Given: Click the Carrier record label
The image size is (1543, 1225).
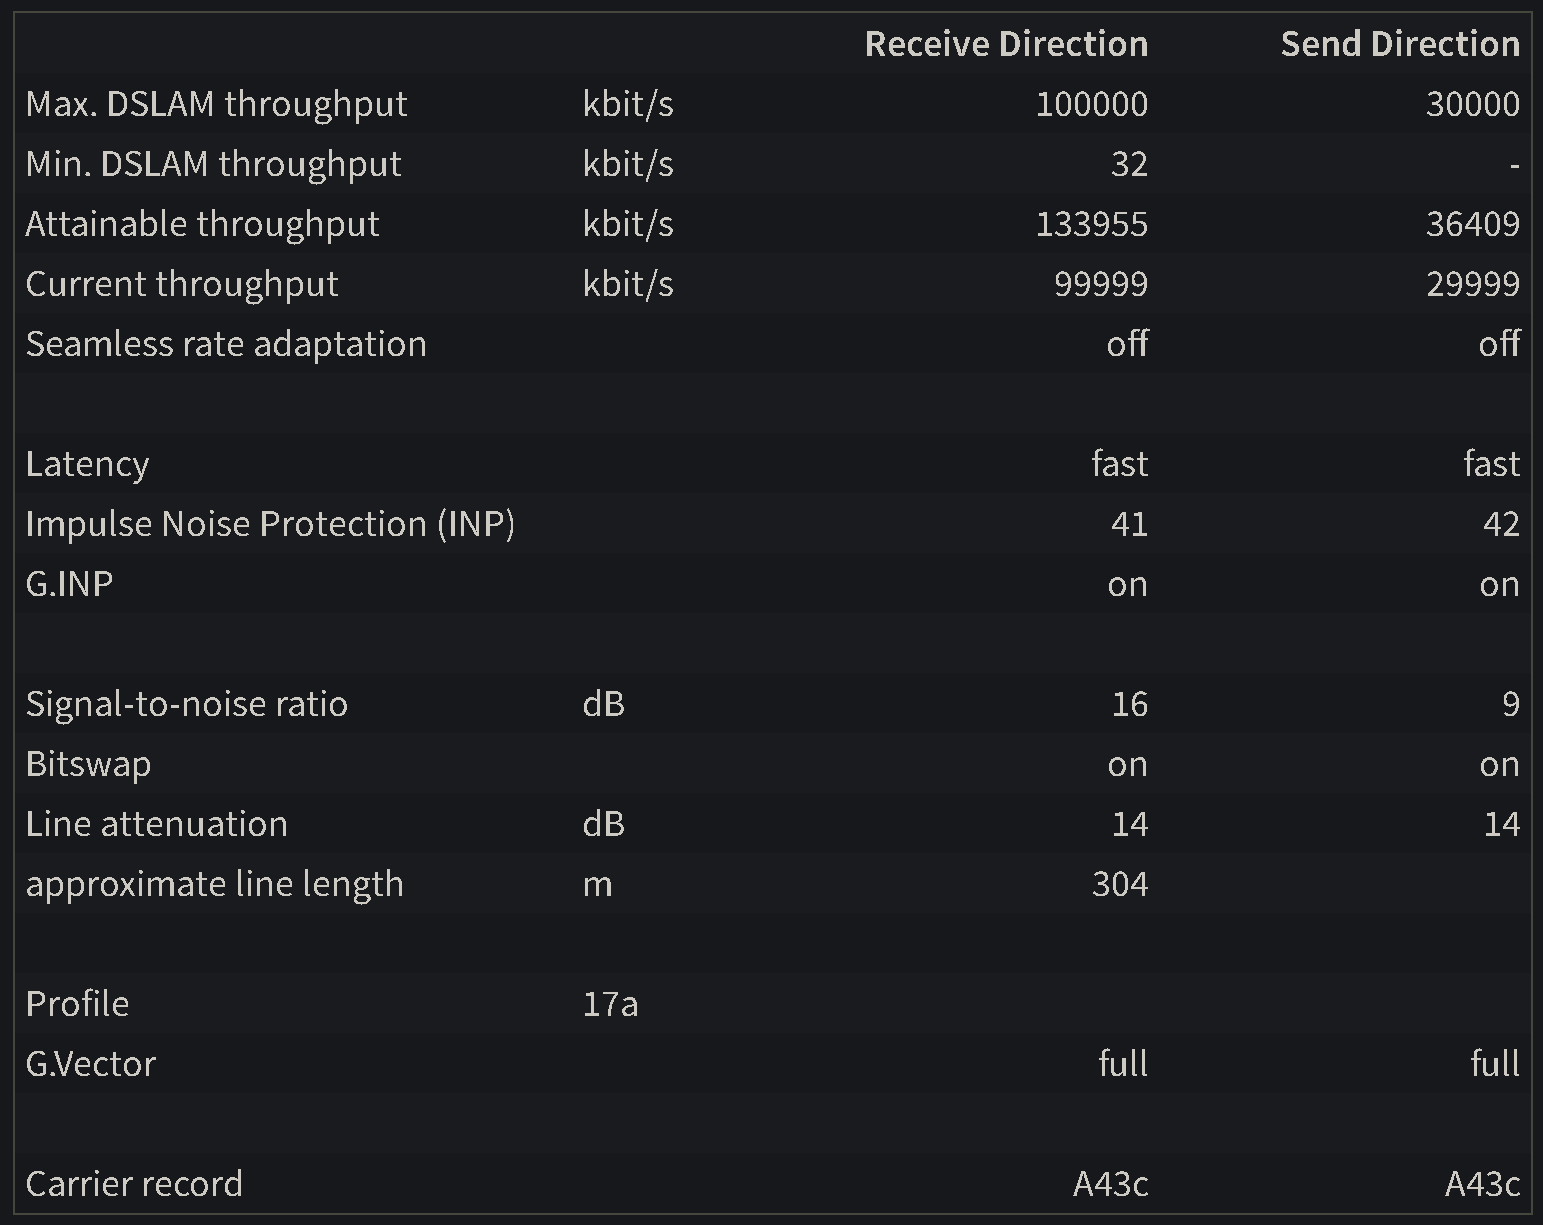Looking at the screenshot, I should point(134,1184).
